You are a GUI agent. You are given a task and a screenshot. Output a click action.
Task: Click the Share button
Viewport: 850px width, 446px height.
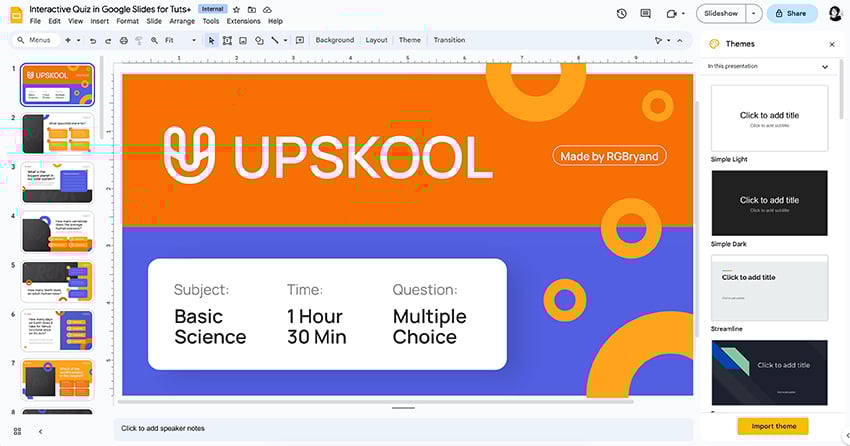pyautogui.click(x=792, y=14)
